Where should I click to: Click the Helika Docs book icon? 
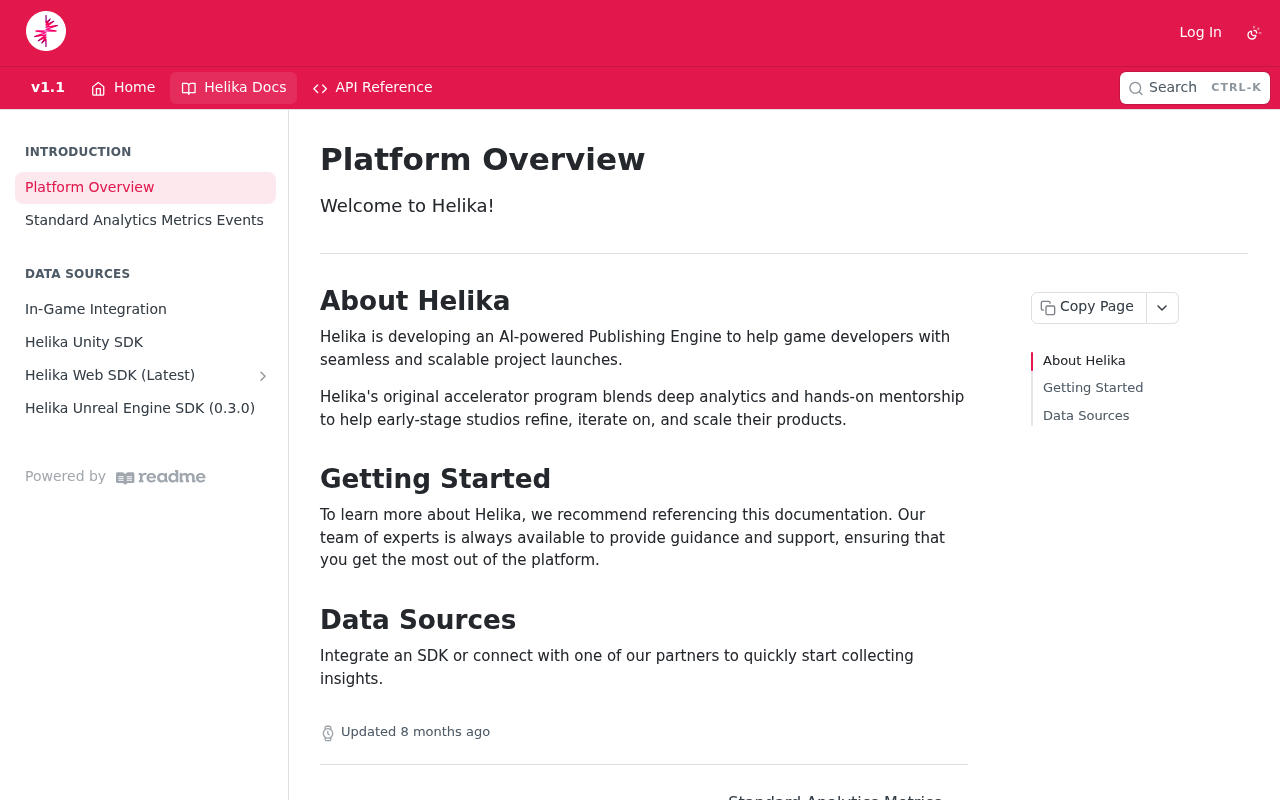click(x=189, y=88)
